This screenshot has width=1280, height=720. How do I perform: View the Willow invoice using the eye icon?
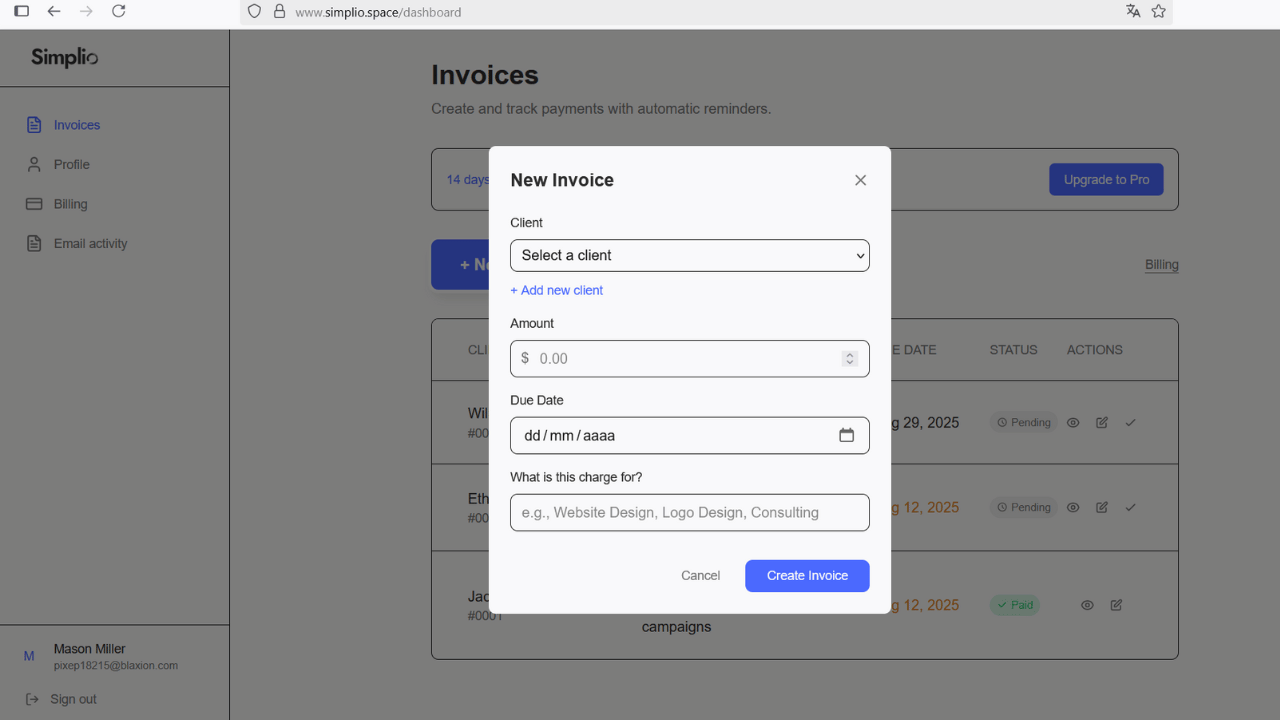(1073, 422)
